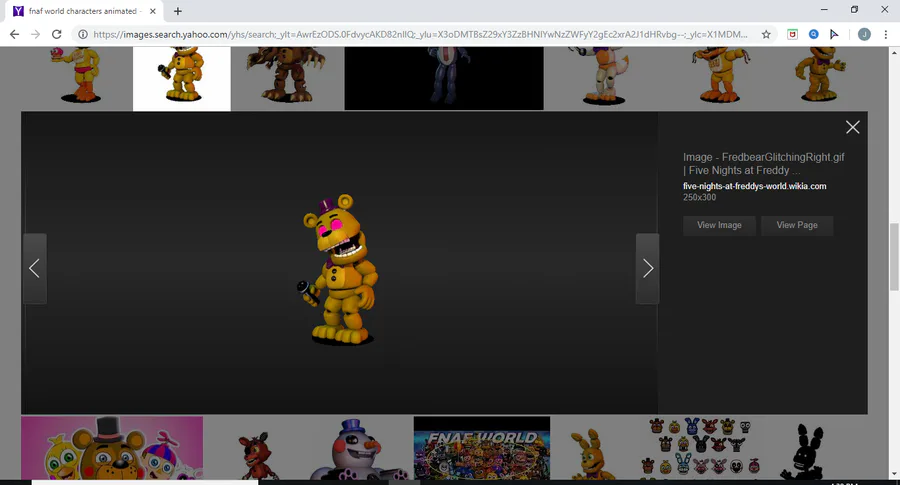900x485 pixels.
Task: Bookmark this page with the star icon
Action: point(766,34)
